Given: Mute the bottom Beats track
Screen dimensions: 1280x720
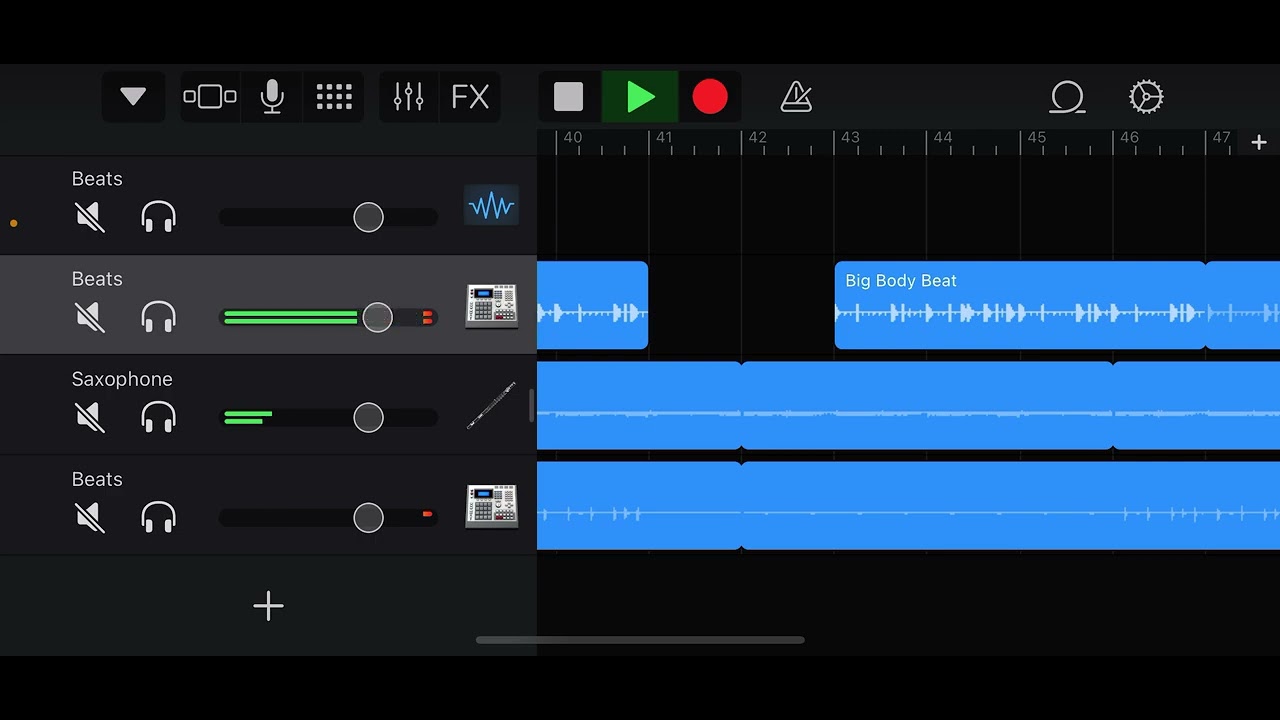Looking at the screenshot, I should point(90,517).
